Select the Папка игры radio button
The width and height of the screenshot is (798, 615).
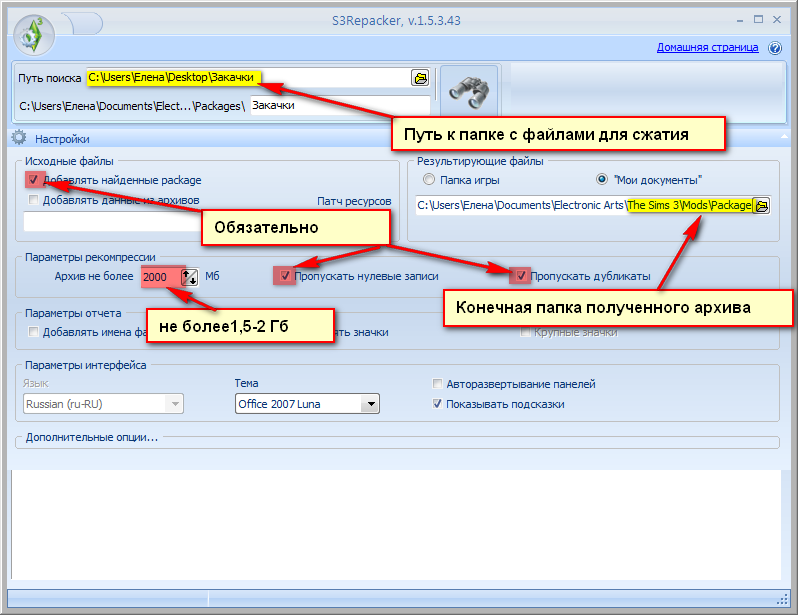pos(429,180)
